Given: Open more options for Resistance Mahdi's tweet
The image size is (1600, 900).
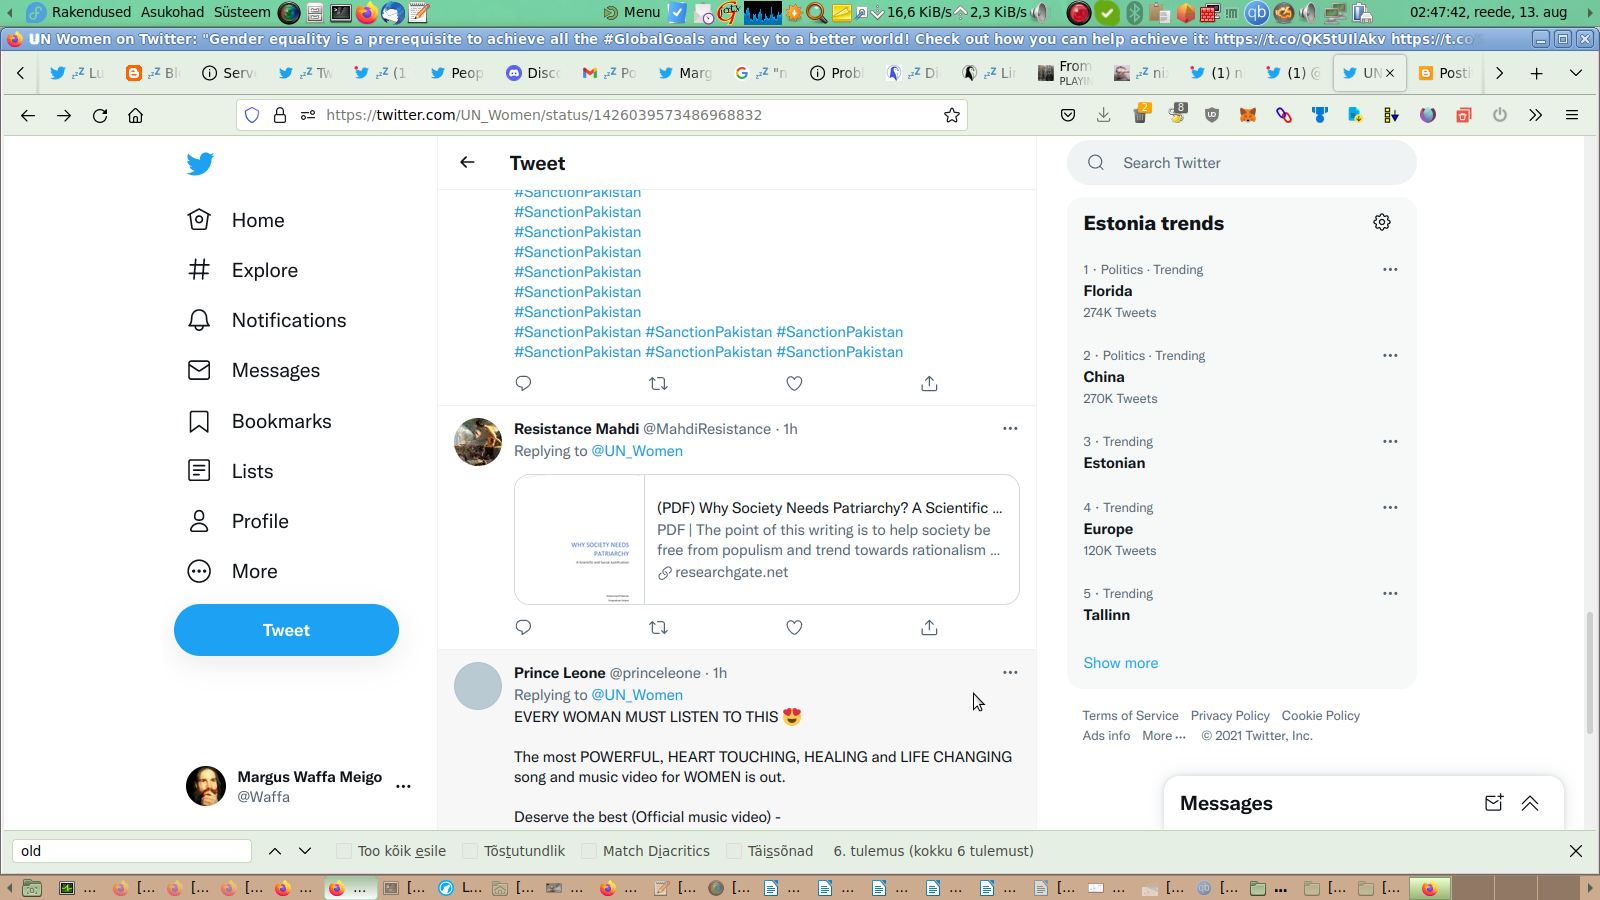Looking at the screenshot, I should pos(1010,428).
